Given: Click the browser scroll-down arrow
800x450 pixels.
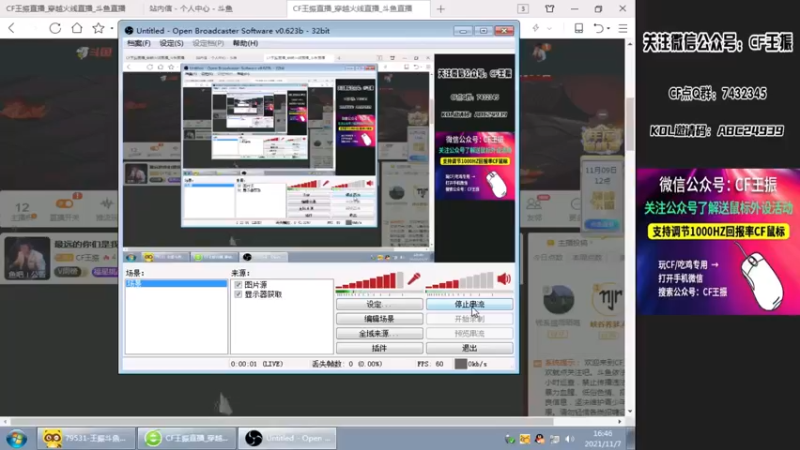Looking at the screenshot, I should [631, 411].
